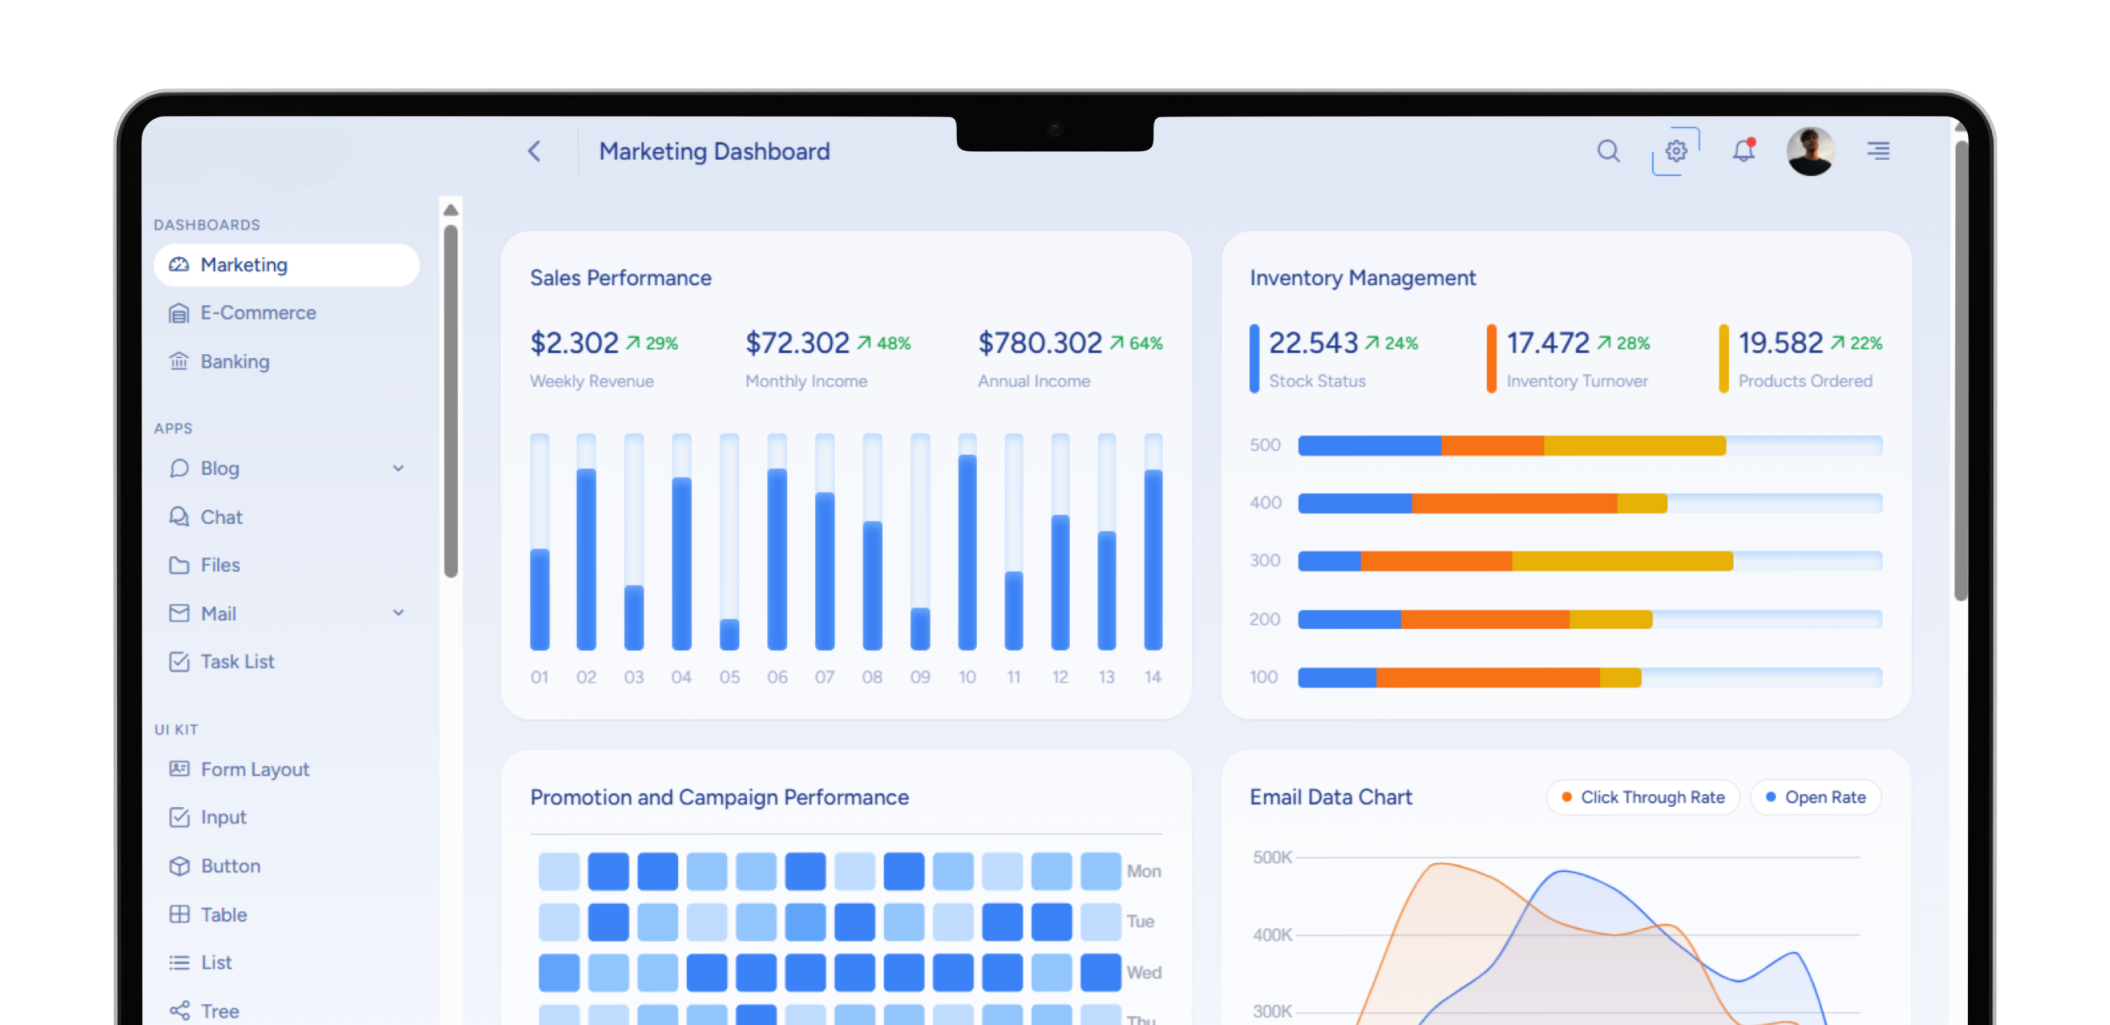Open the Banking dashboard link
This screenshot has width=2110, height=1025.
tap(235, 362)
